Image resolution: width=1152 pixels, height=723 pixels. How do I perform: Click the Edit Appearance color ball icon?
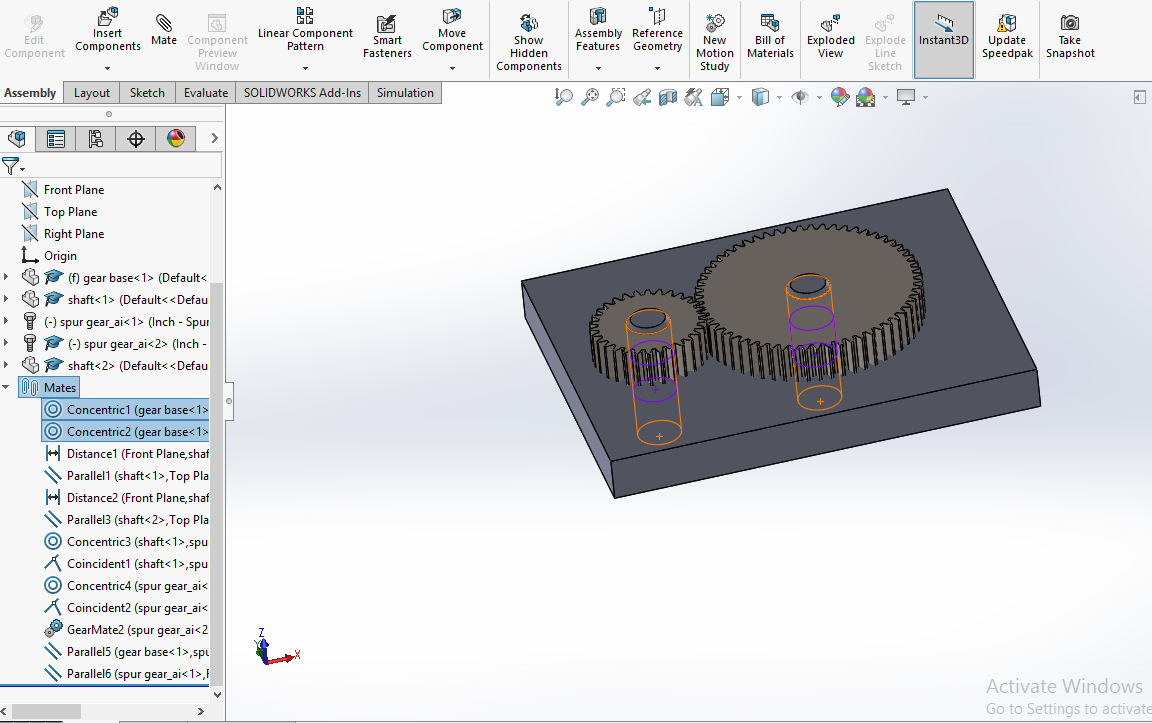tap(840, 97)
